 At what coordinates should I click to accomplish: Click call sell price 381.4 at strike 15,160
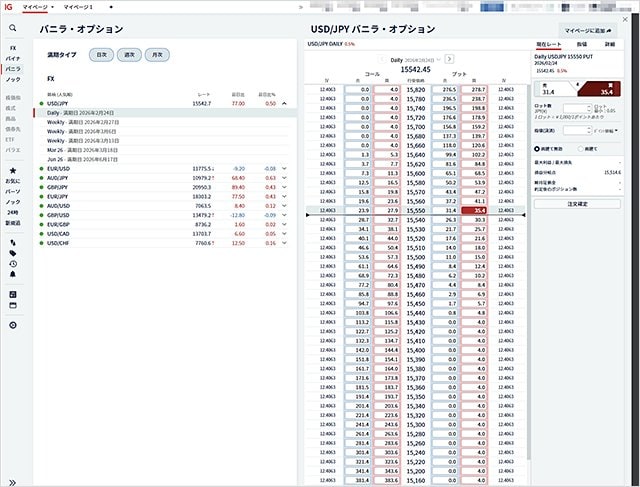(358, 480)
